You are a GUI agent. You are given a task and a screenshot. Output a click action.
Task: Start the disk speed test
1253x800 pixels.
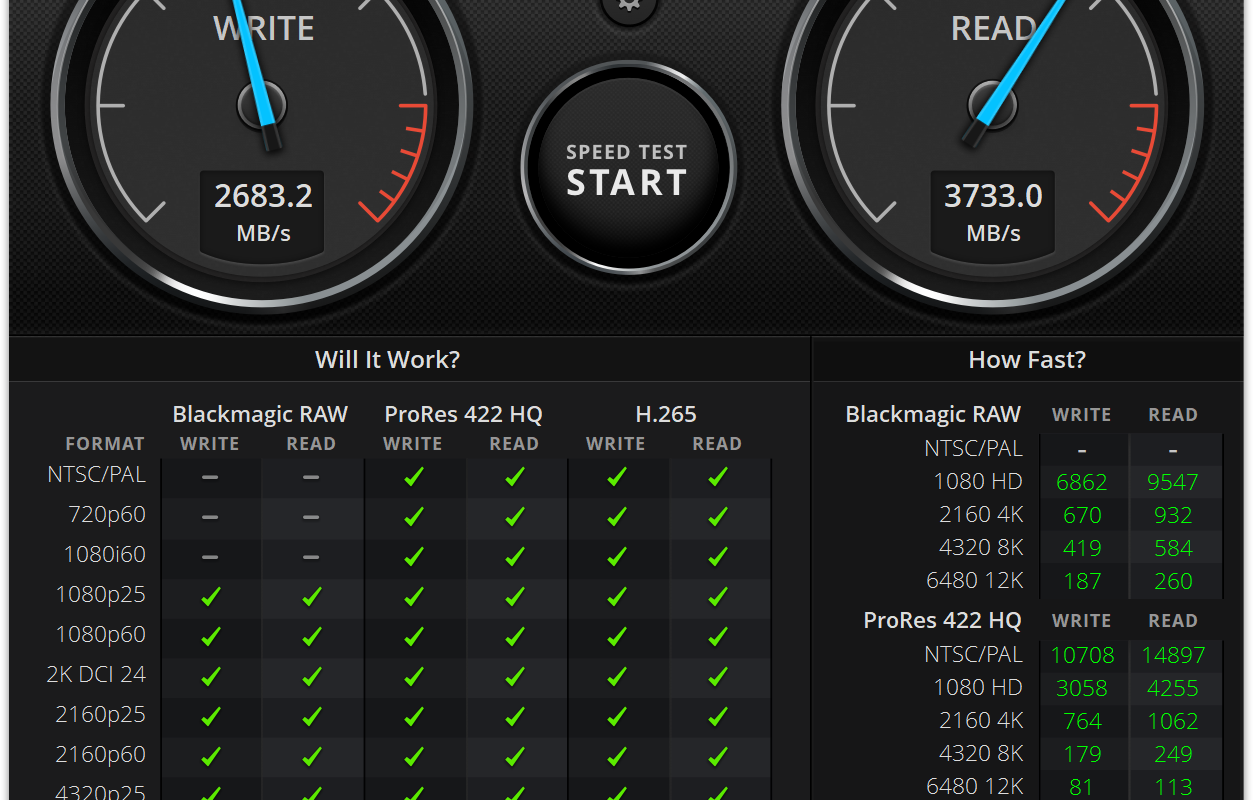coord(628,169)
